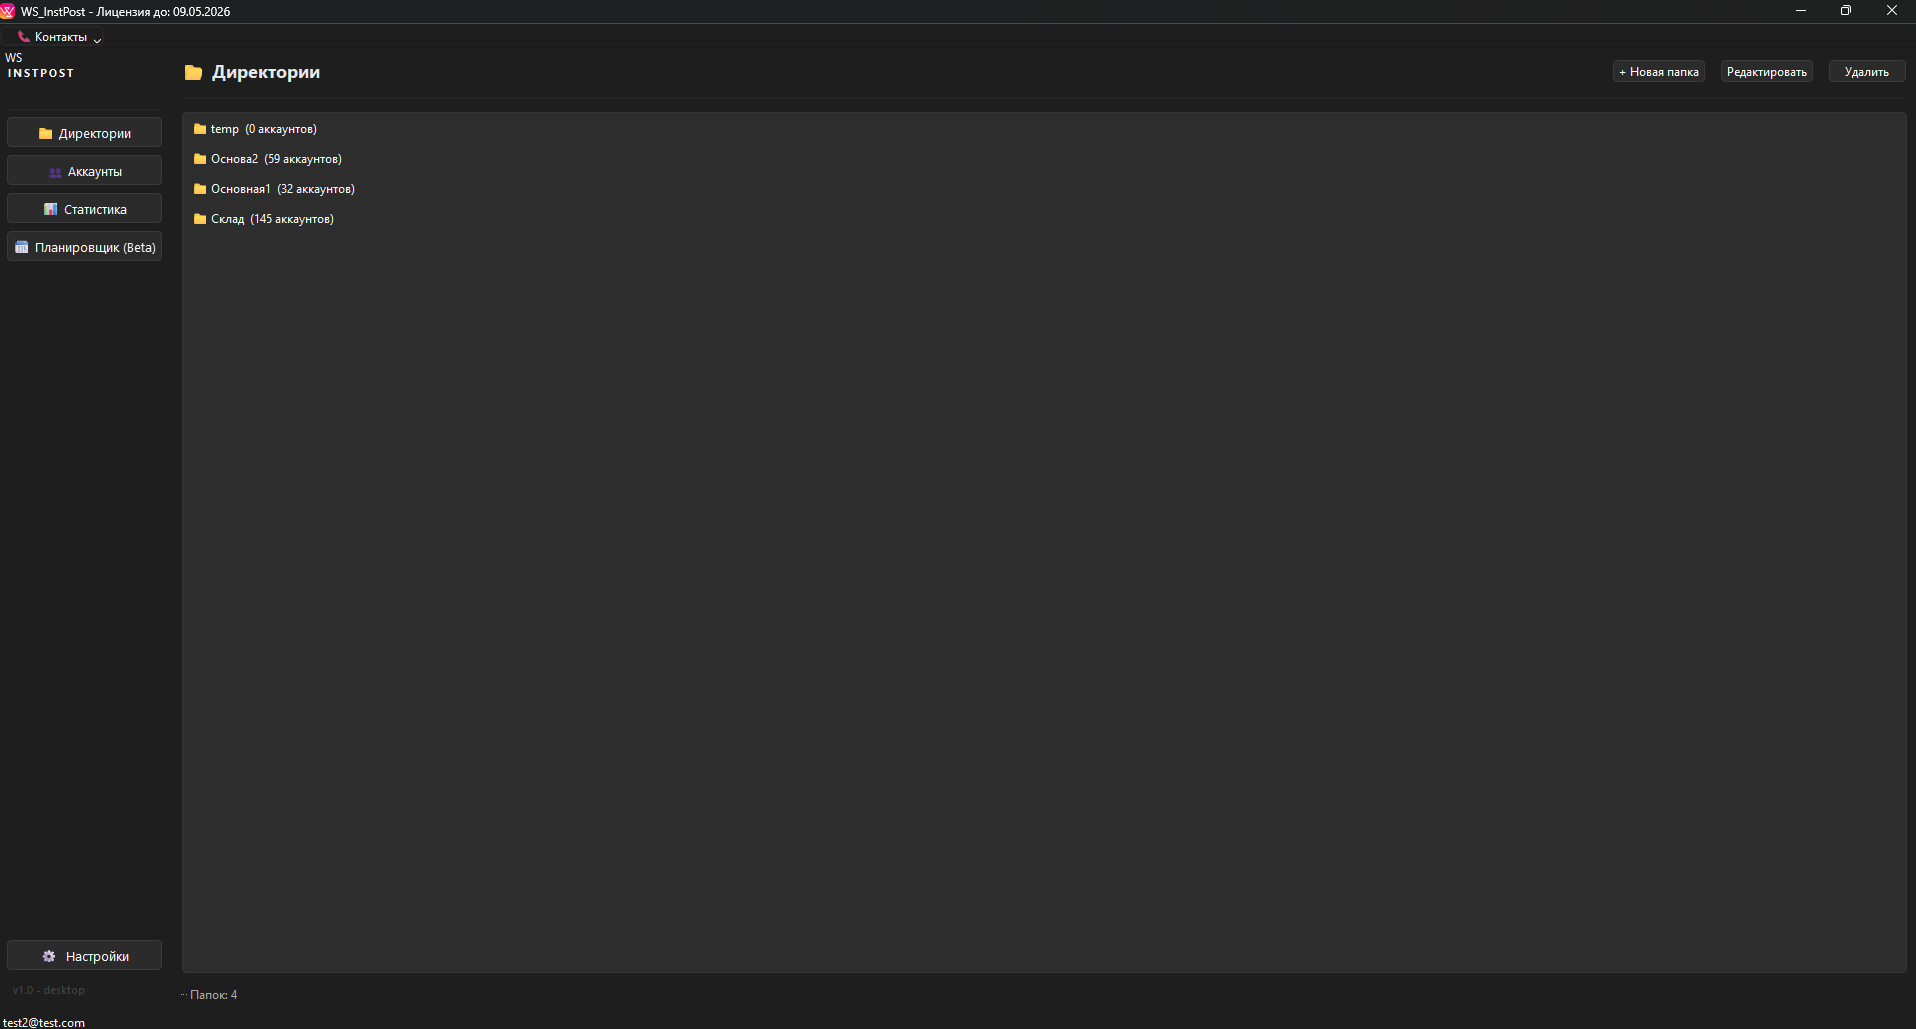Click the phone icon beside Контакты
The width and height of the screenshot is (1916, 1029).
[x=23, y=36]
